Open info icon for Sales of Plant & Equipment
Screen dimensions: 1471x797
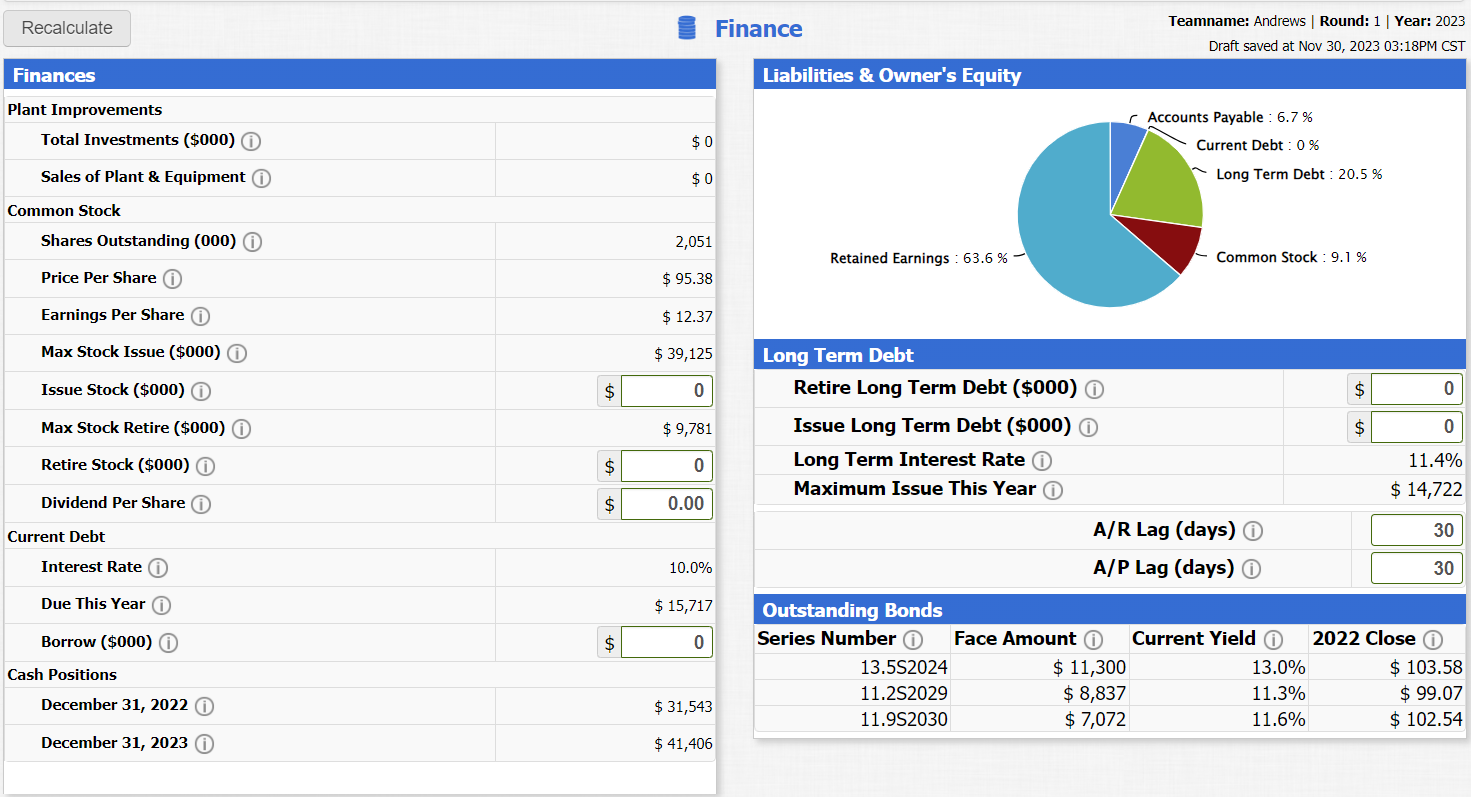(261, 178)
